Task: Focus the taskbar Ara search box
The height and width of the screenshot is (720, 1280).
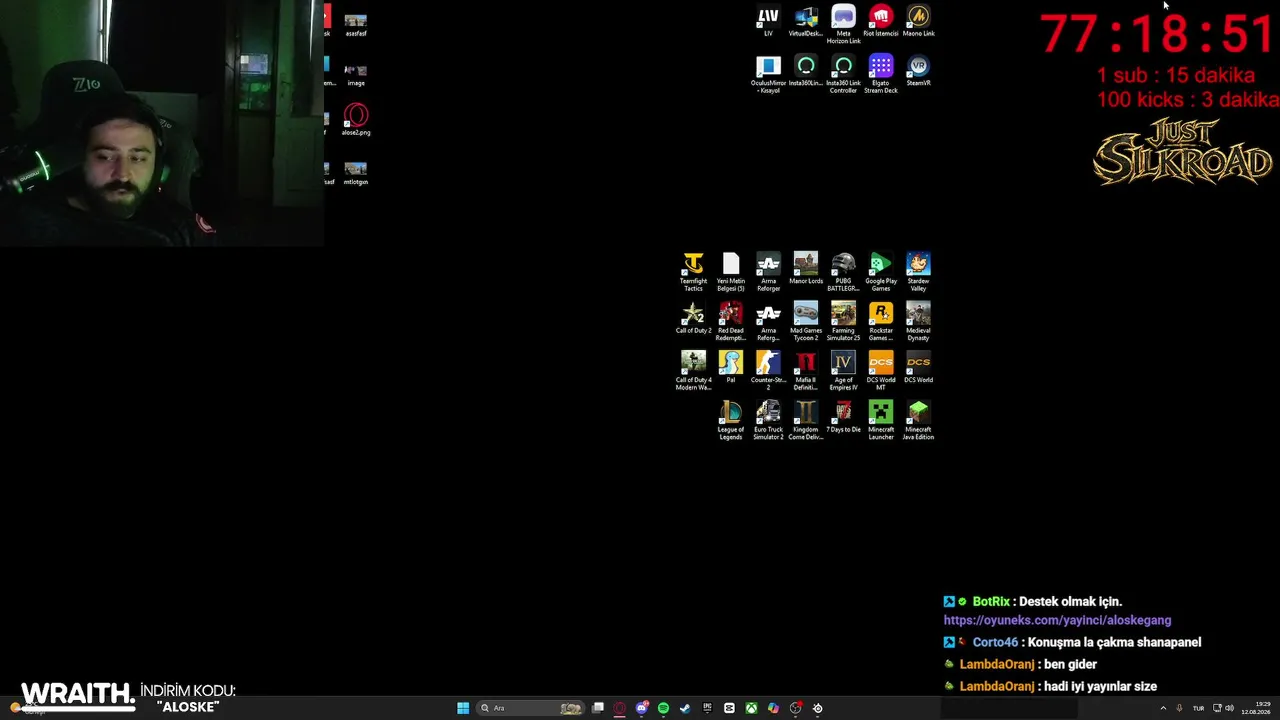Action: (x=531, y=708)
